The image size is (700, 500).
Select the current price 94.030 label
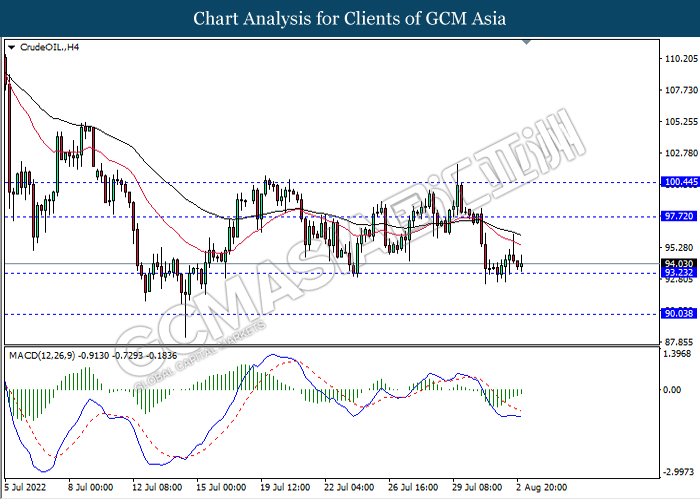[x=679, y=264]
